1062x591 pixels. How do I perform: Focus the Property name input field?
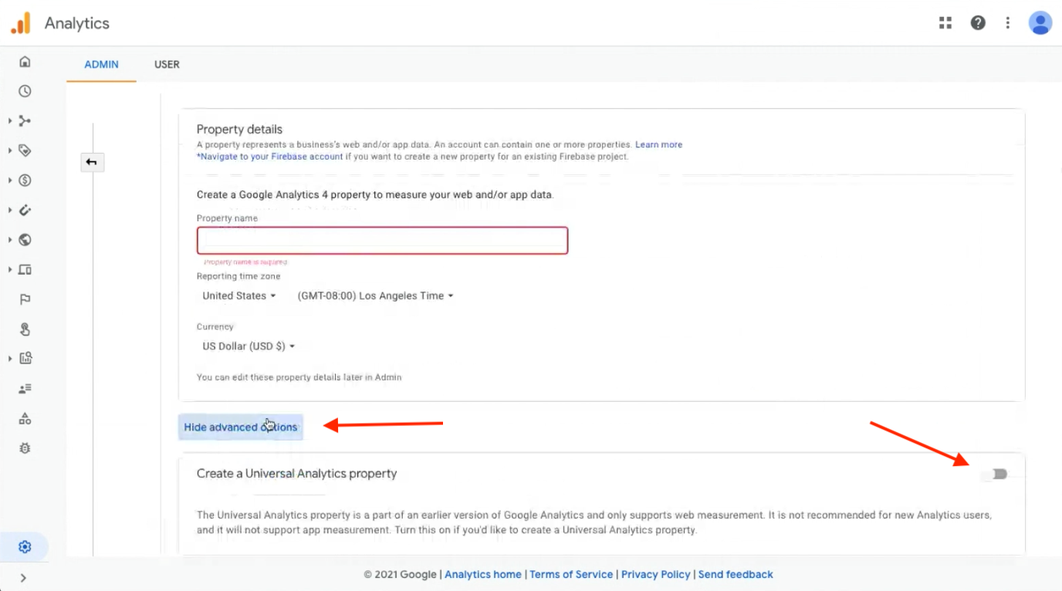coord(382,240)
